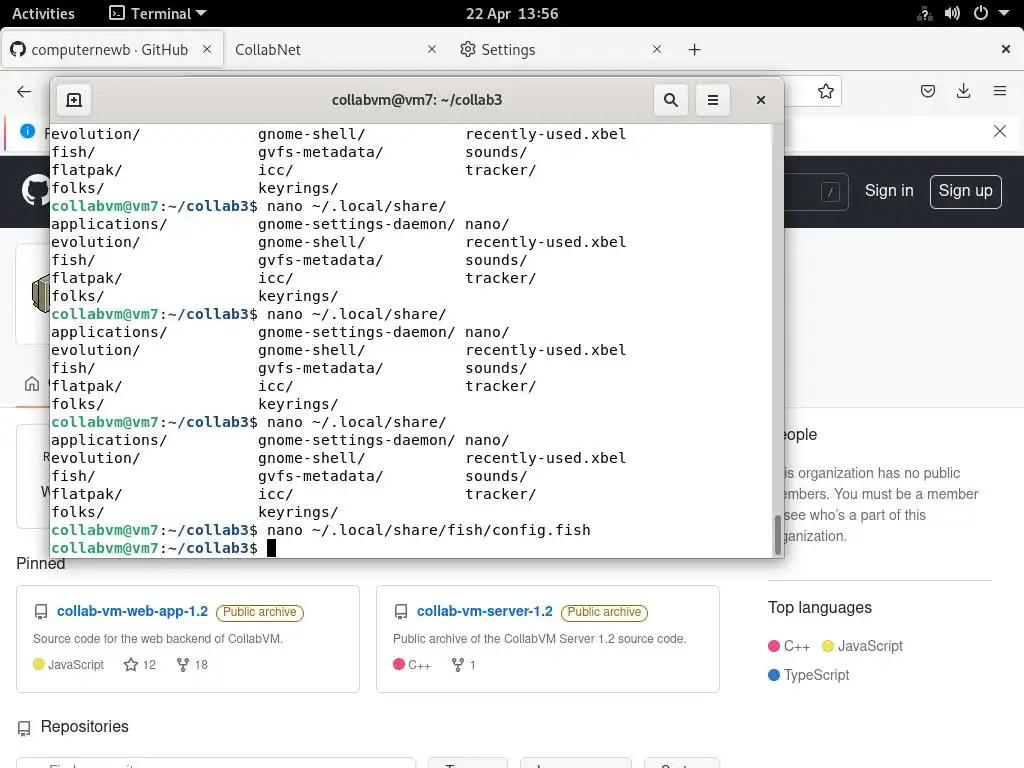Click the terminal vertical scrollbar thumb
This screenshot has height=768, width=1024.
(x=777, y=535)
